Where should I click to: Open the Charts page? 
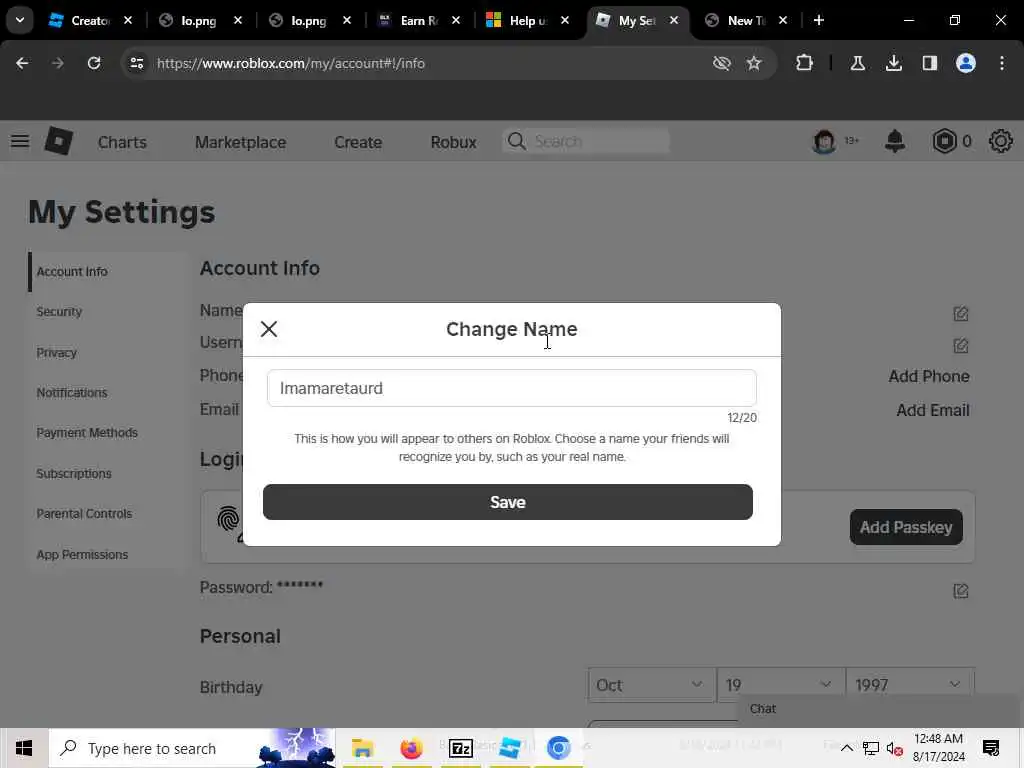(x=122, y=142)
